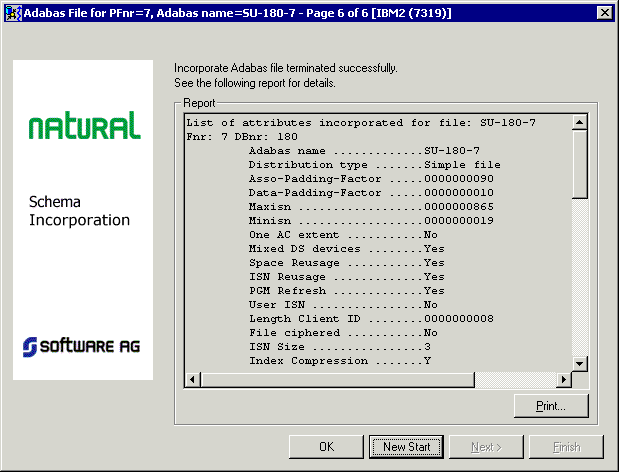This screenshot has width=620, height=473.
Task: Click the vertical scrollbar thumb in the report
Action: coord(579,165)
